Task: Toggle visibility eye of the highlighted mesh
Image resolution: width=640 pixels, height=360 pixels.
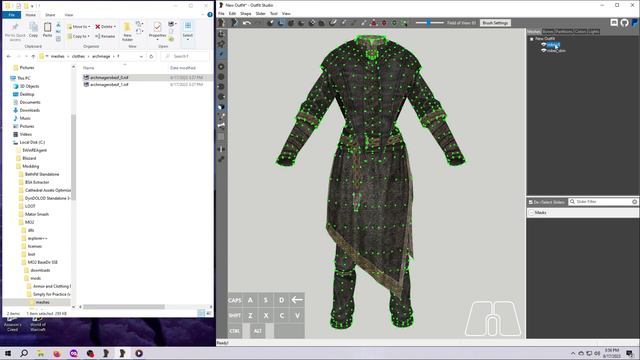Action: (x=544, y=45)
